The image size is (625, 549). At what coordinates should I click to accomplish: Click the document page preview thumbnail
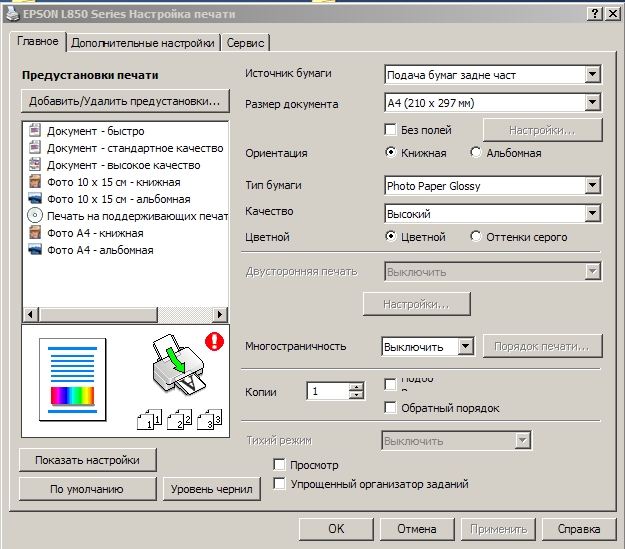(x=73, y=380)
